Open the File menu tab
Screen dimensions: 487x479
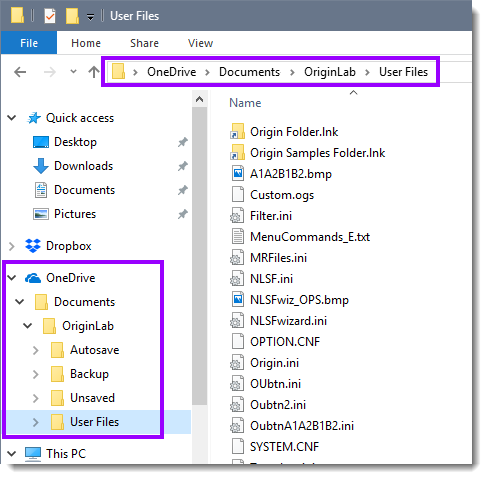pyautogui.click(x=29, y=43)
